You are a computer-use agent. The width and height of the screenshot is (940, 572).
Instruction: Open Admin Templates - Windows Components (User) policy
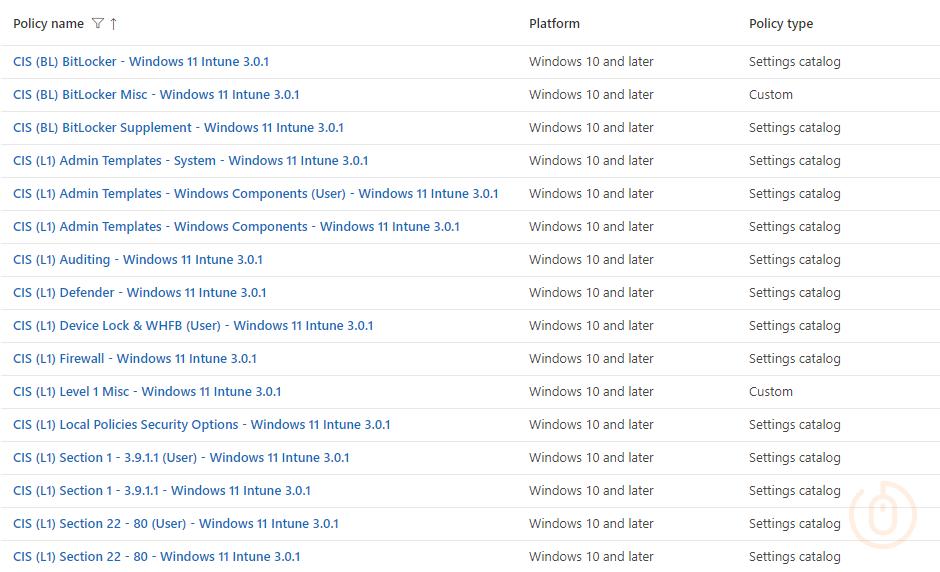click(x=255, y=194)
